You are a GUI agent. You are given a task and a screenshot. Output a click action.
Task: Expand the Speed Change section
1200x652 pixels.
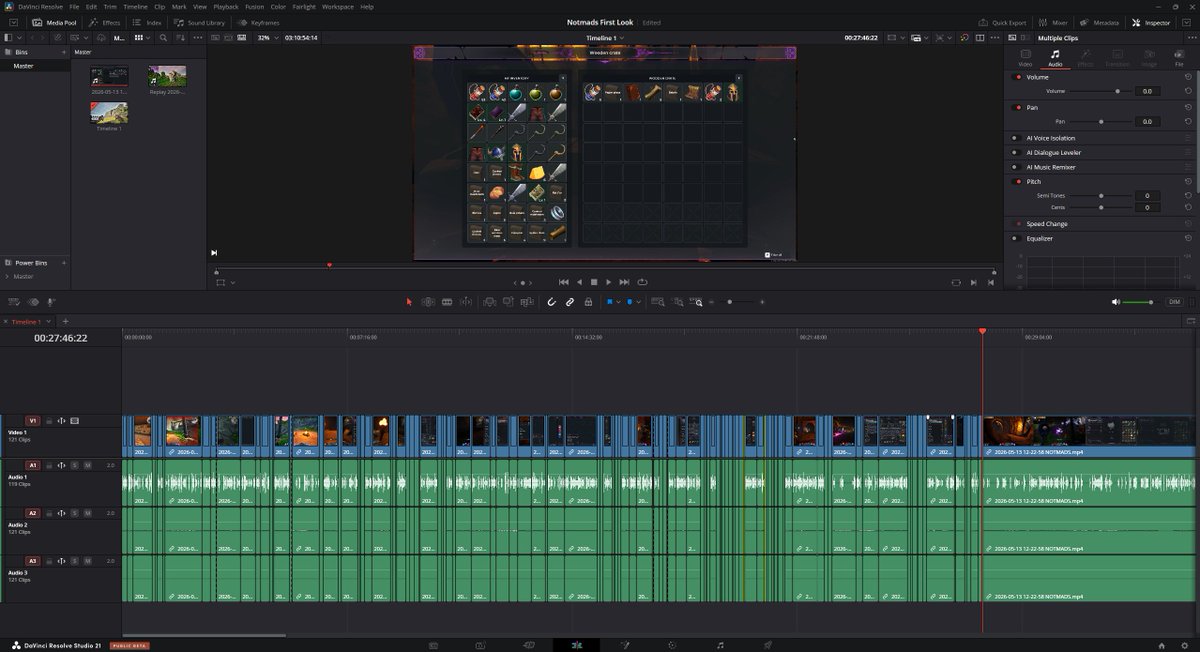1047,224
